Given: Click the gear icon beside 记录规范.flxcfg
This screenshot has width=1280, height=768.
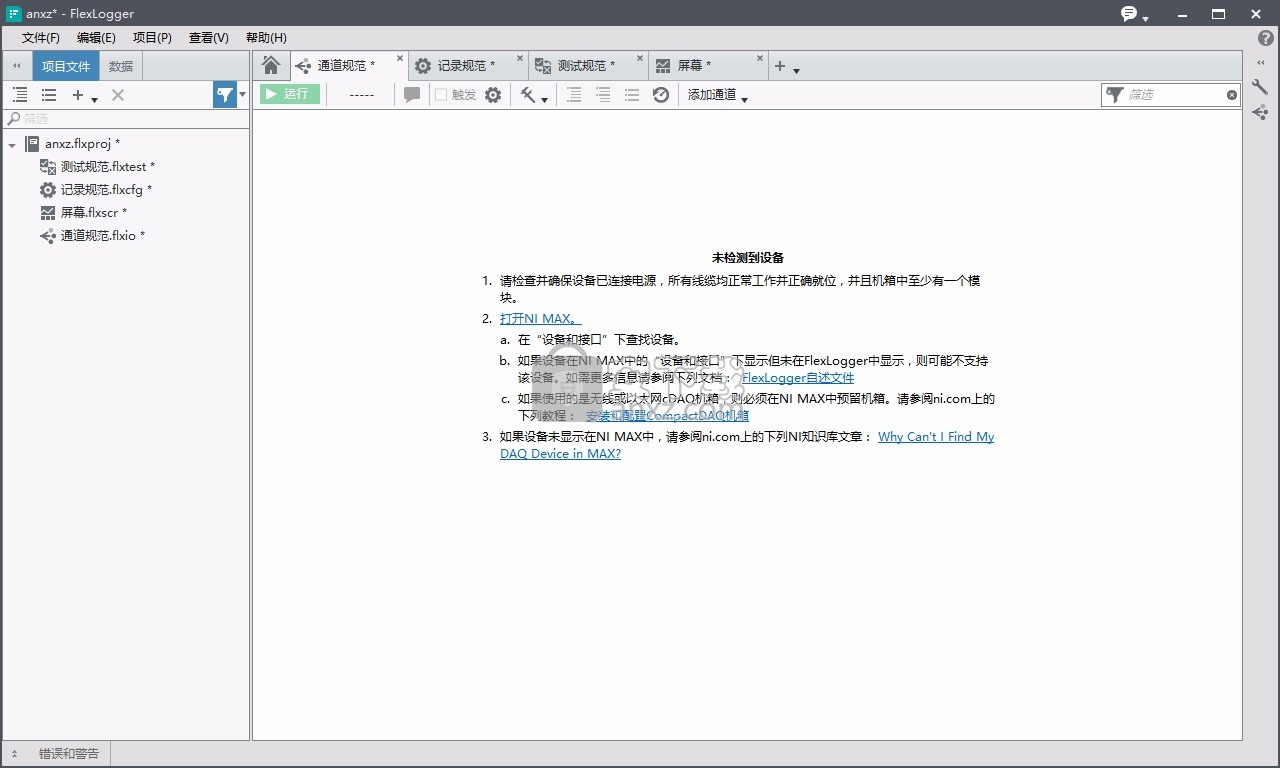Looking at the screenshot, I should pos(48,190).
